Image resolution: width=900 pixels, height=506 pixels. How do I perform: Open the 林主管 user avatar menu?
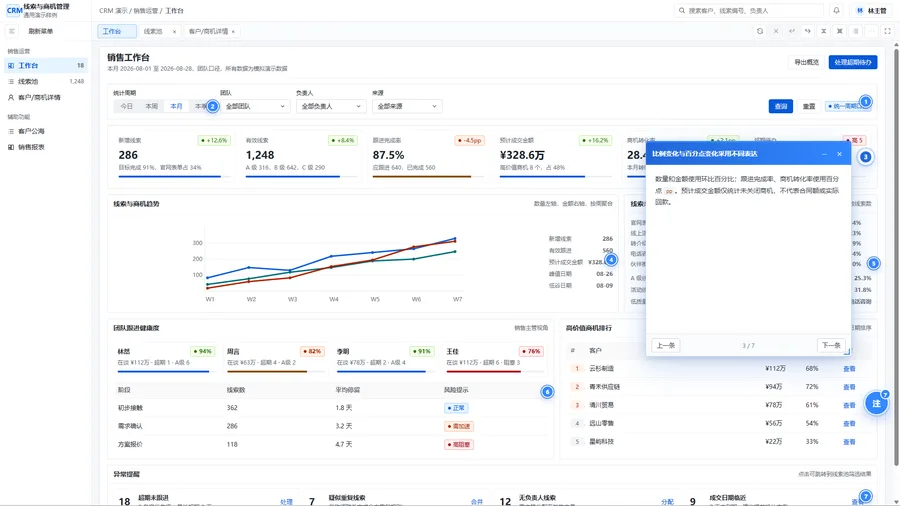[871, 10]
